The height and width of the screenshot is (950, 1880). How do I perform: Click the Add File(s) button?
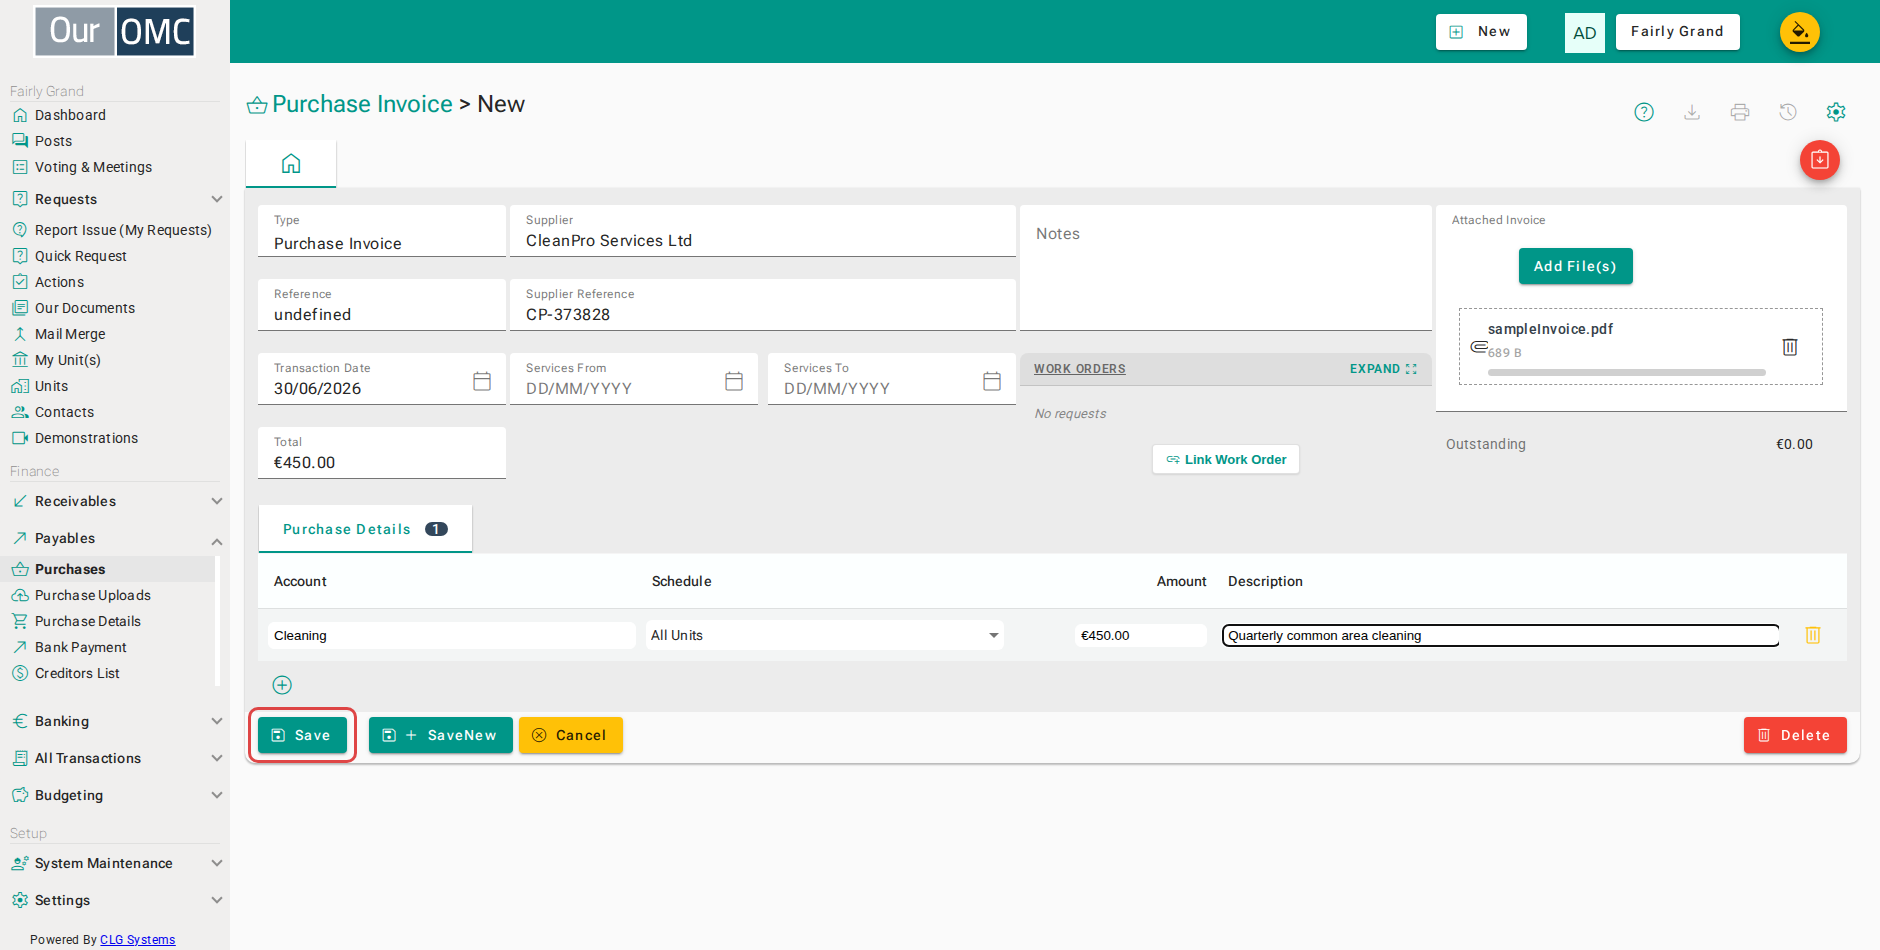(1575, 266)
